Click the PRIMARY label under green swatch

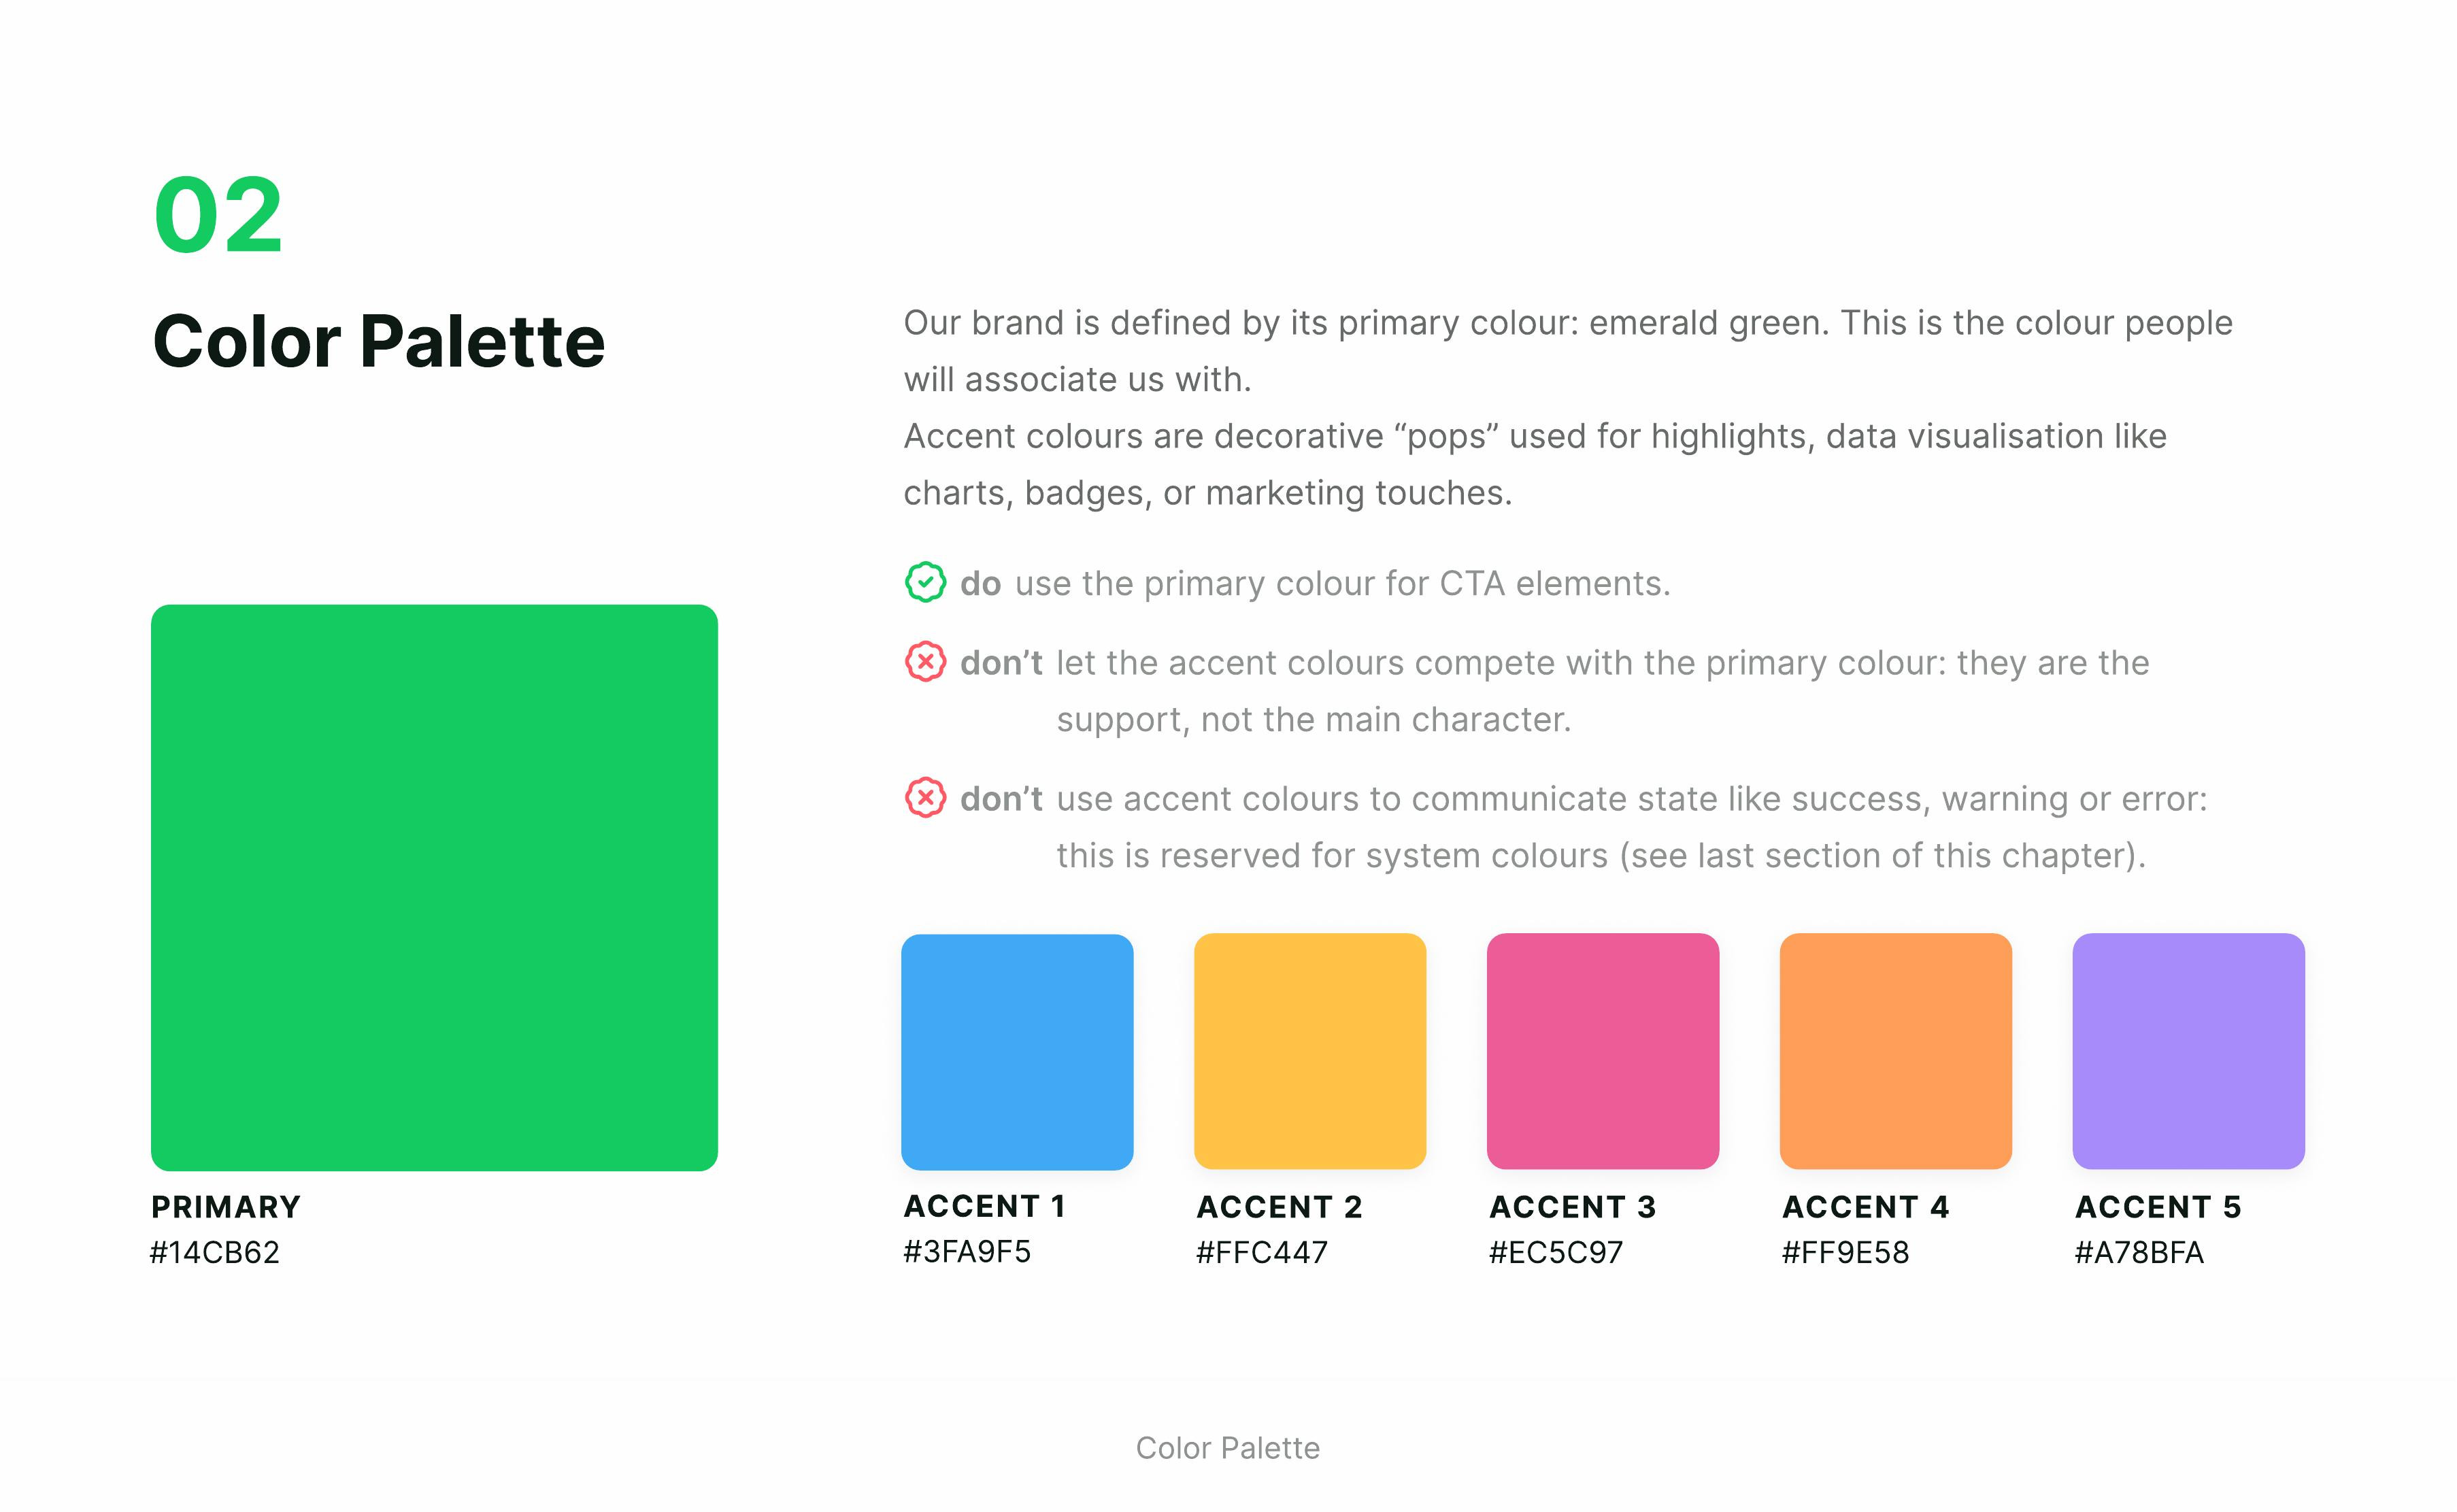tap(226, 1207)
